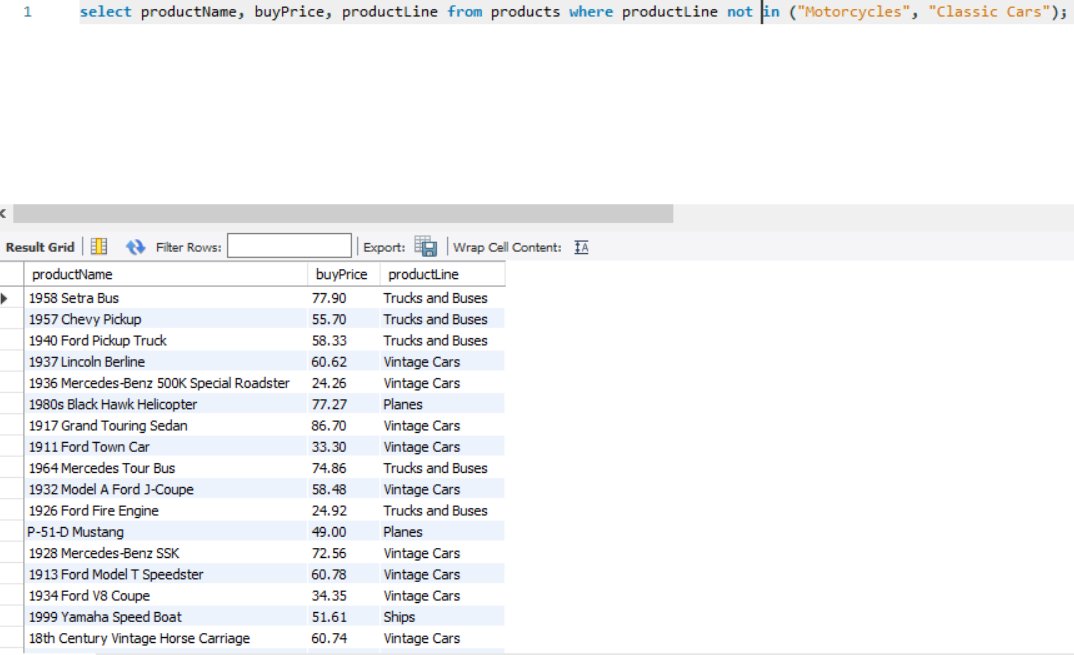
Task: Sort by the productName column header
Action: (x=166, y=274)
